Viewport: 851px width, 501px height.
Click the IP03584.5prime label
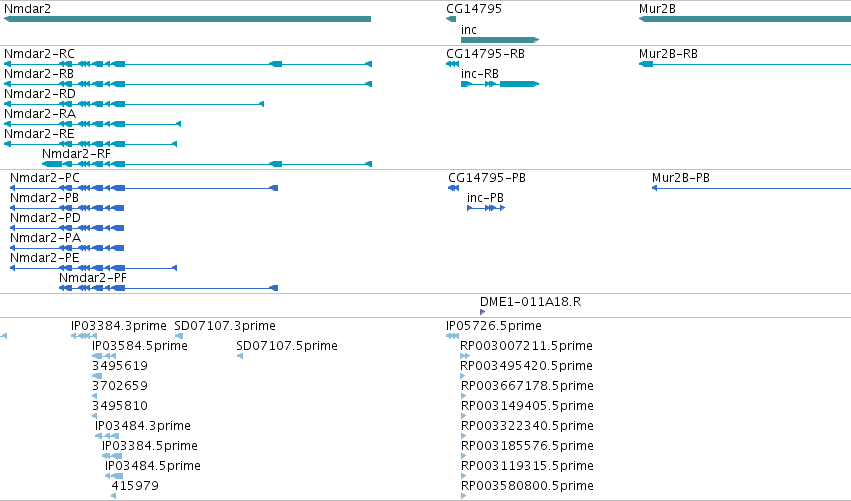[139, 346]
